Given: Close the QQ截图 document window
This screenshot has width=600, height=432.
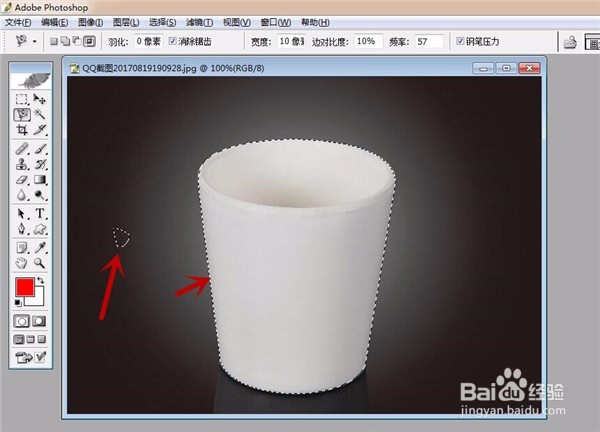Looking at the screenshot, I should click(x=529, y=68).
